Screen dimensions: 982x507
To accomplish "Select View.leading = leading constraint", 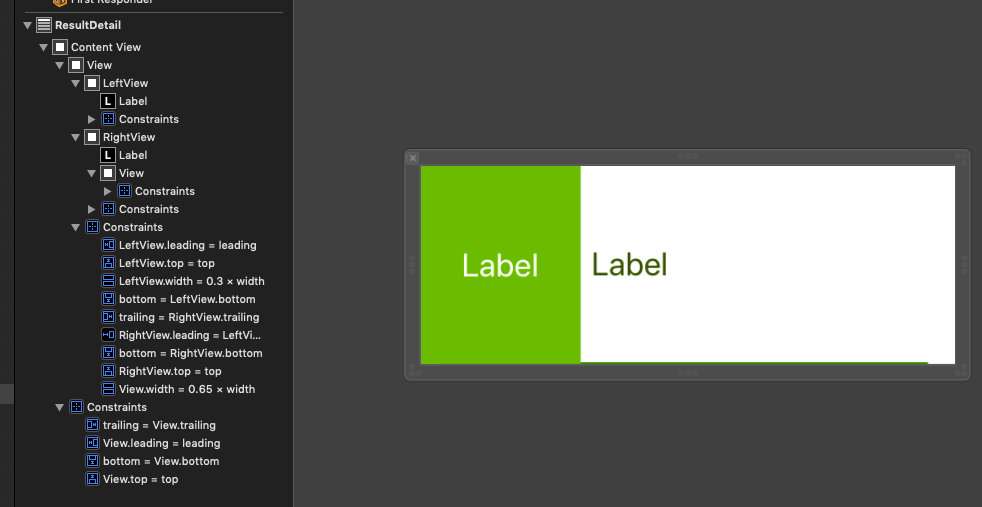I will click(x=162, y=443).
